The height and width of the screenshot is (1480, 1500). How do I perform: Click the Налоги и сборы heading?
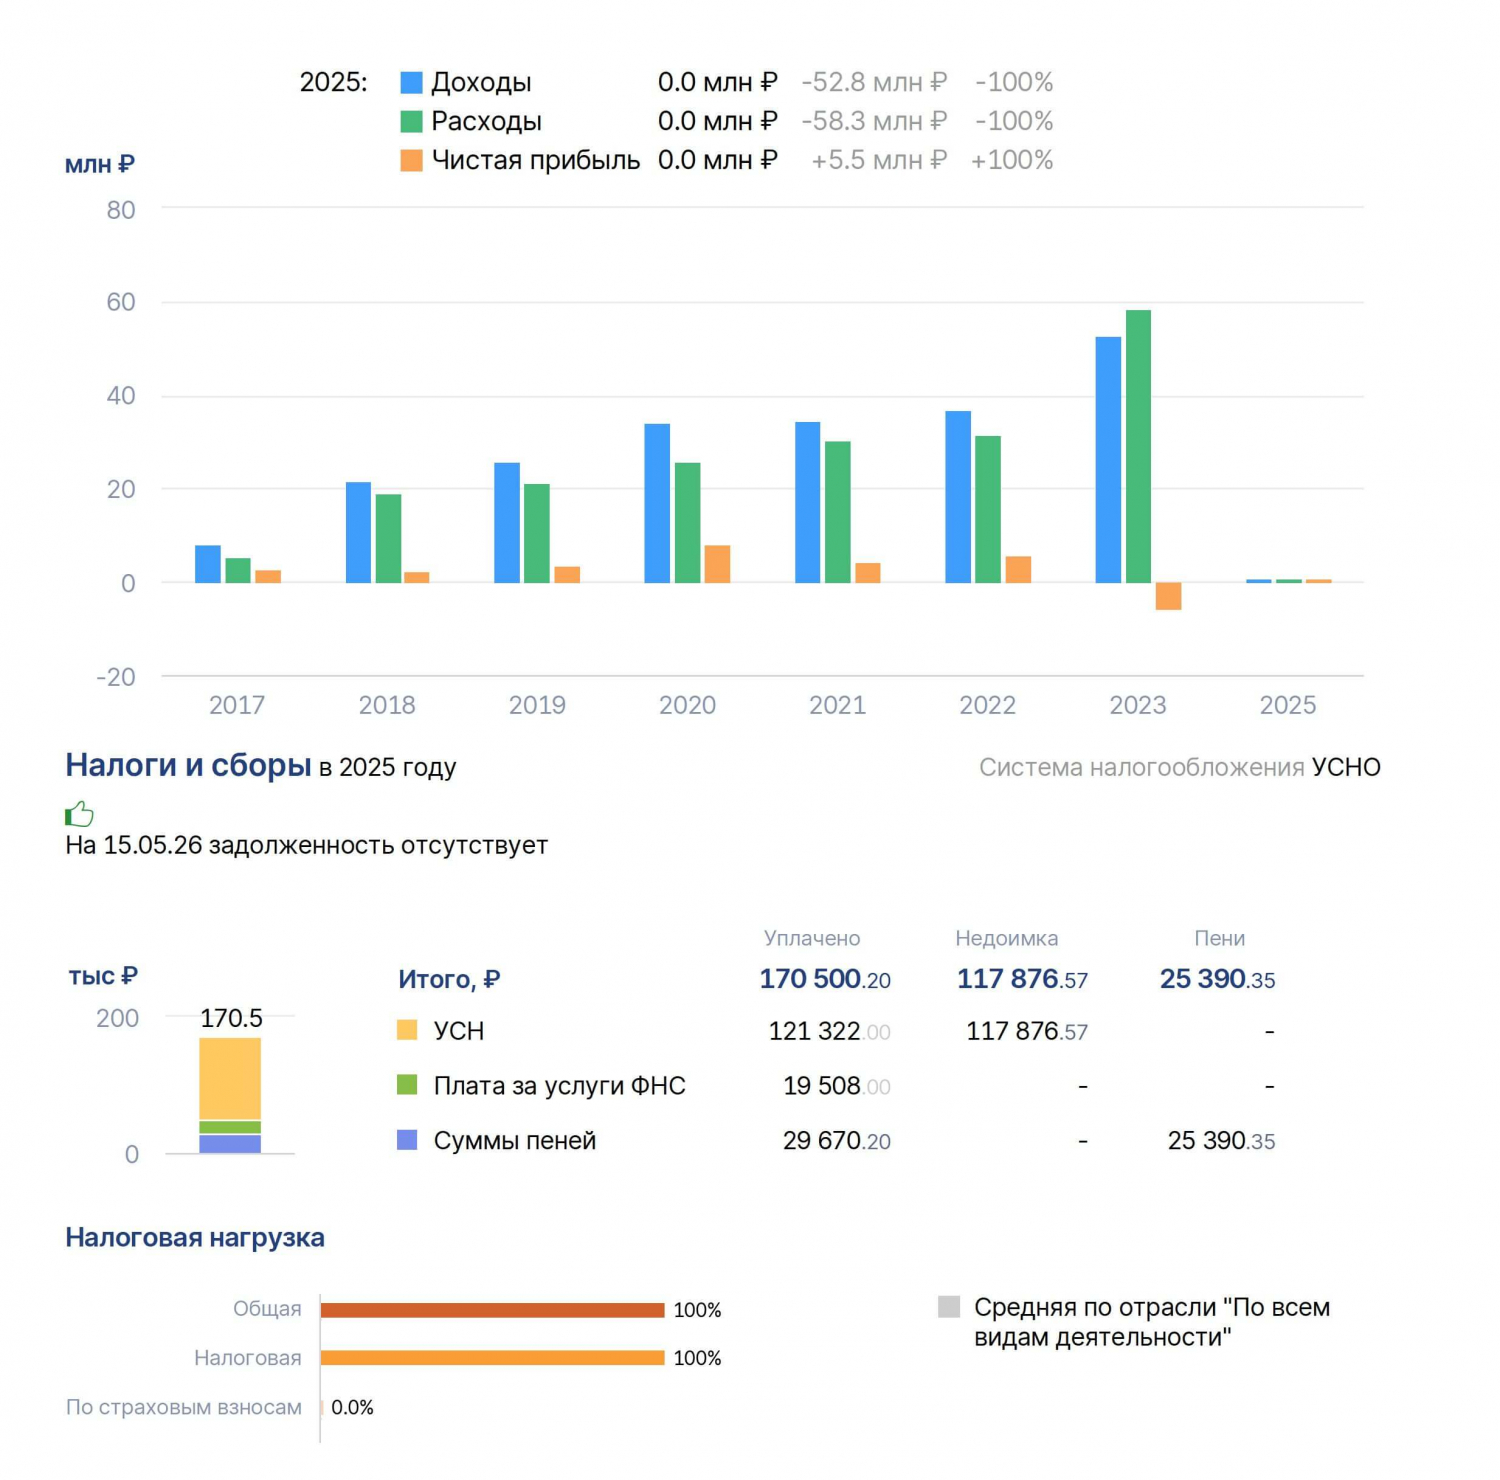click(188, 765)
